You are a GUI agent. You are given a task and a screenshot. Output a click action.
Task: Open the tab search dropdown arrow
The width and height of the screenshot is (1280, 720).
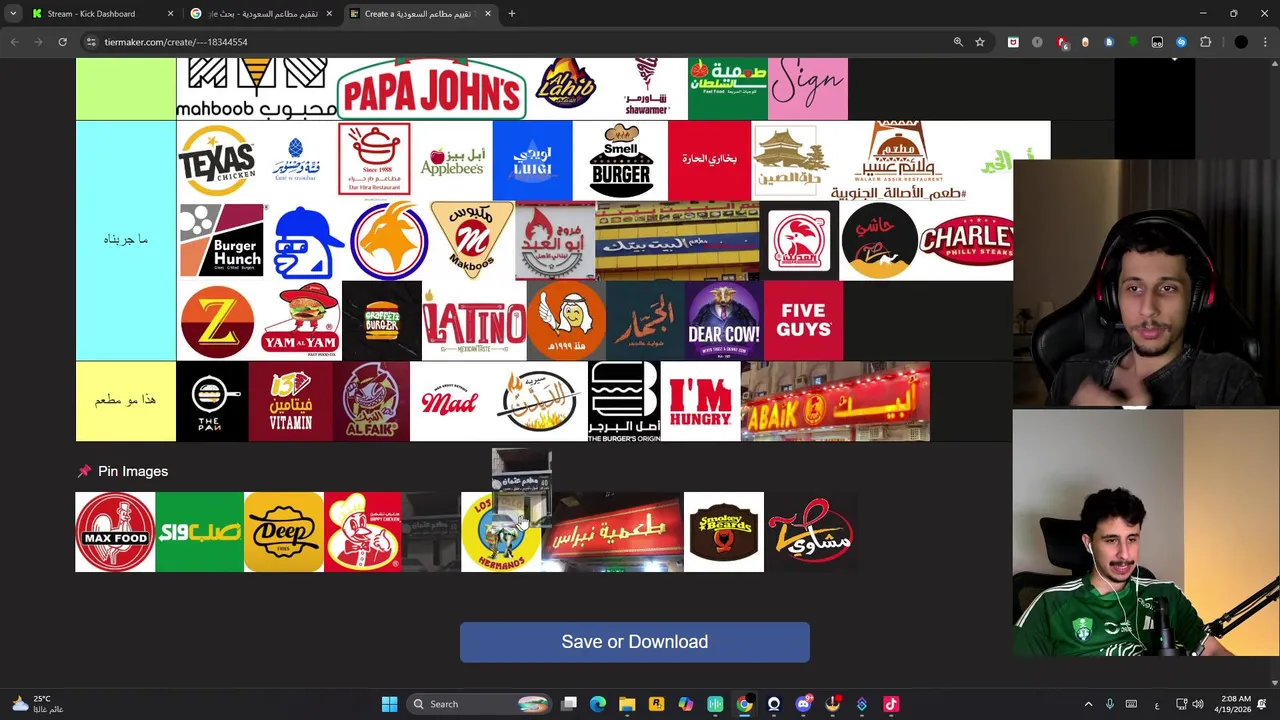tap(12, 14)
